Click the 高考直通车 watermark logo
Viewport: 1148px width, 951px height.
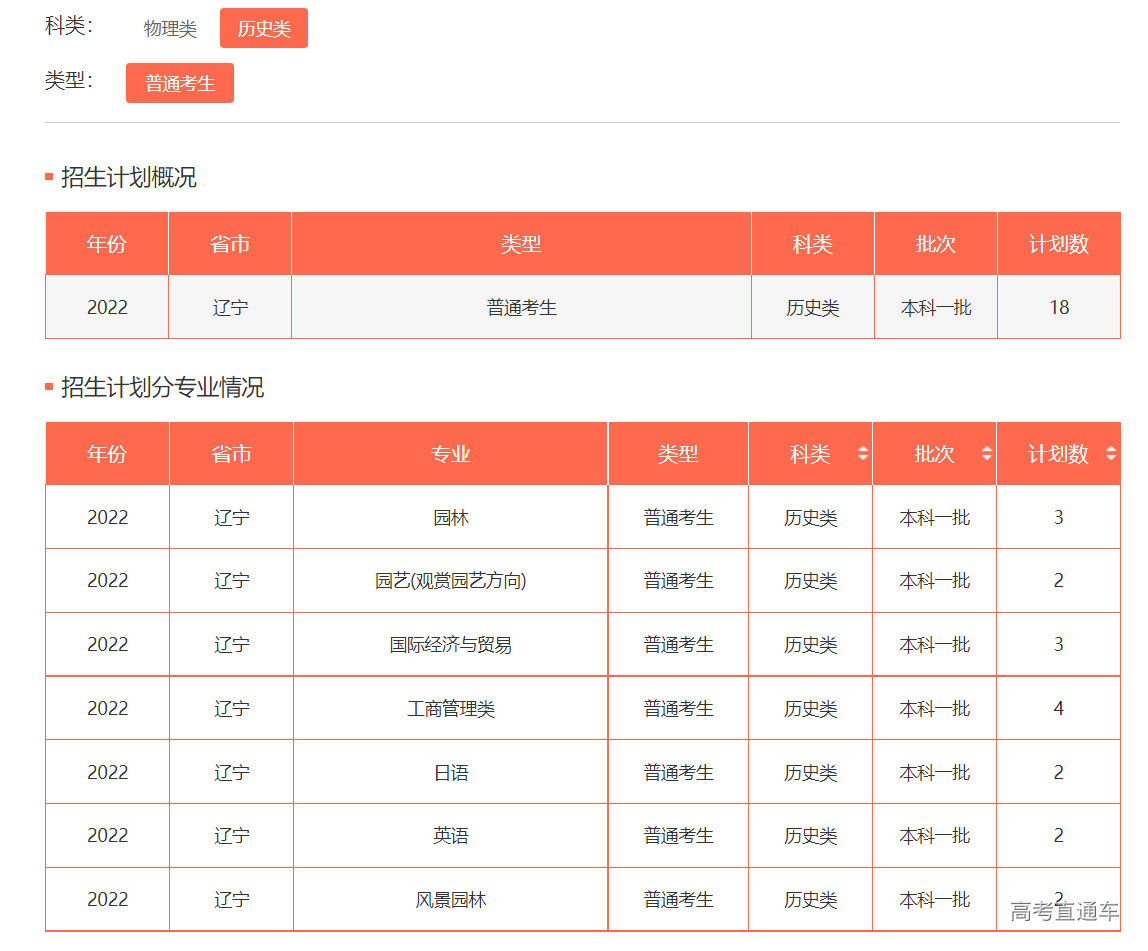[x=1064, y=911]
